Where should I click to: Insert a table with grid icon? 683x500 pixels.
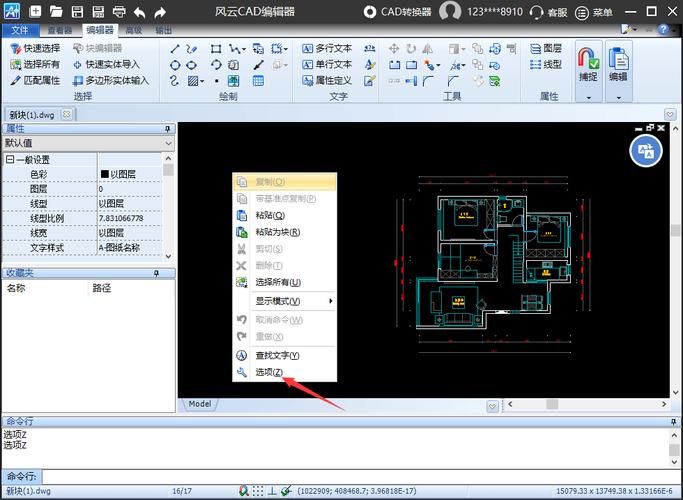(x=258, y=81)
